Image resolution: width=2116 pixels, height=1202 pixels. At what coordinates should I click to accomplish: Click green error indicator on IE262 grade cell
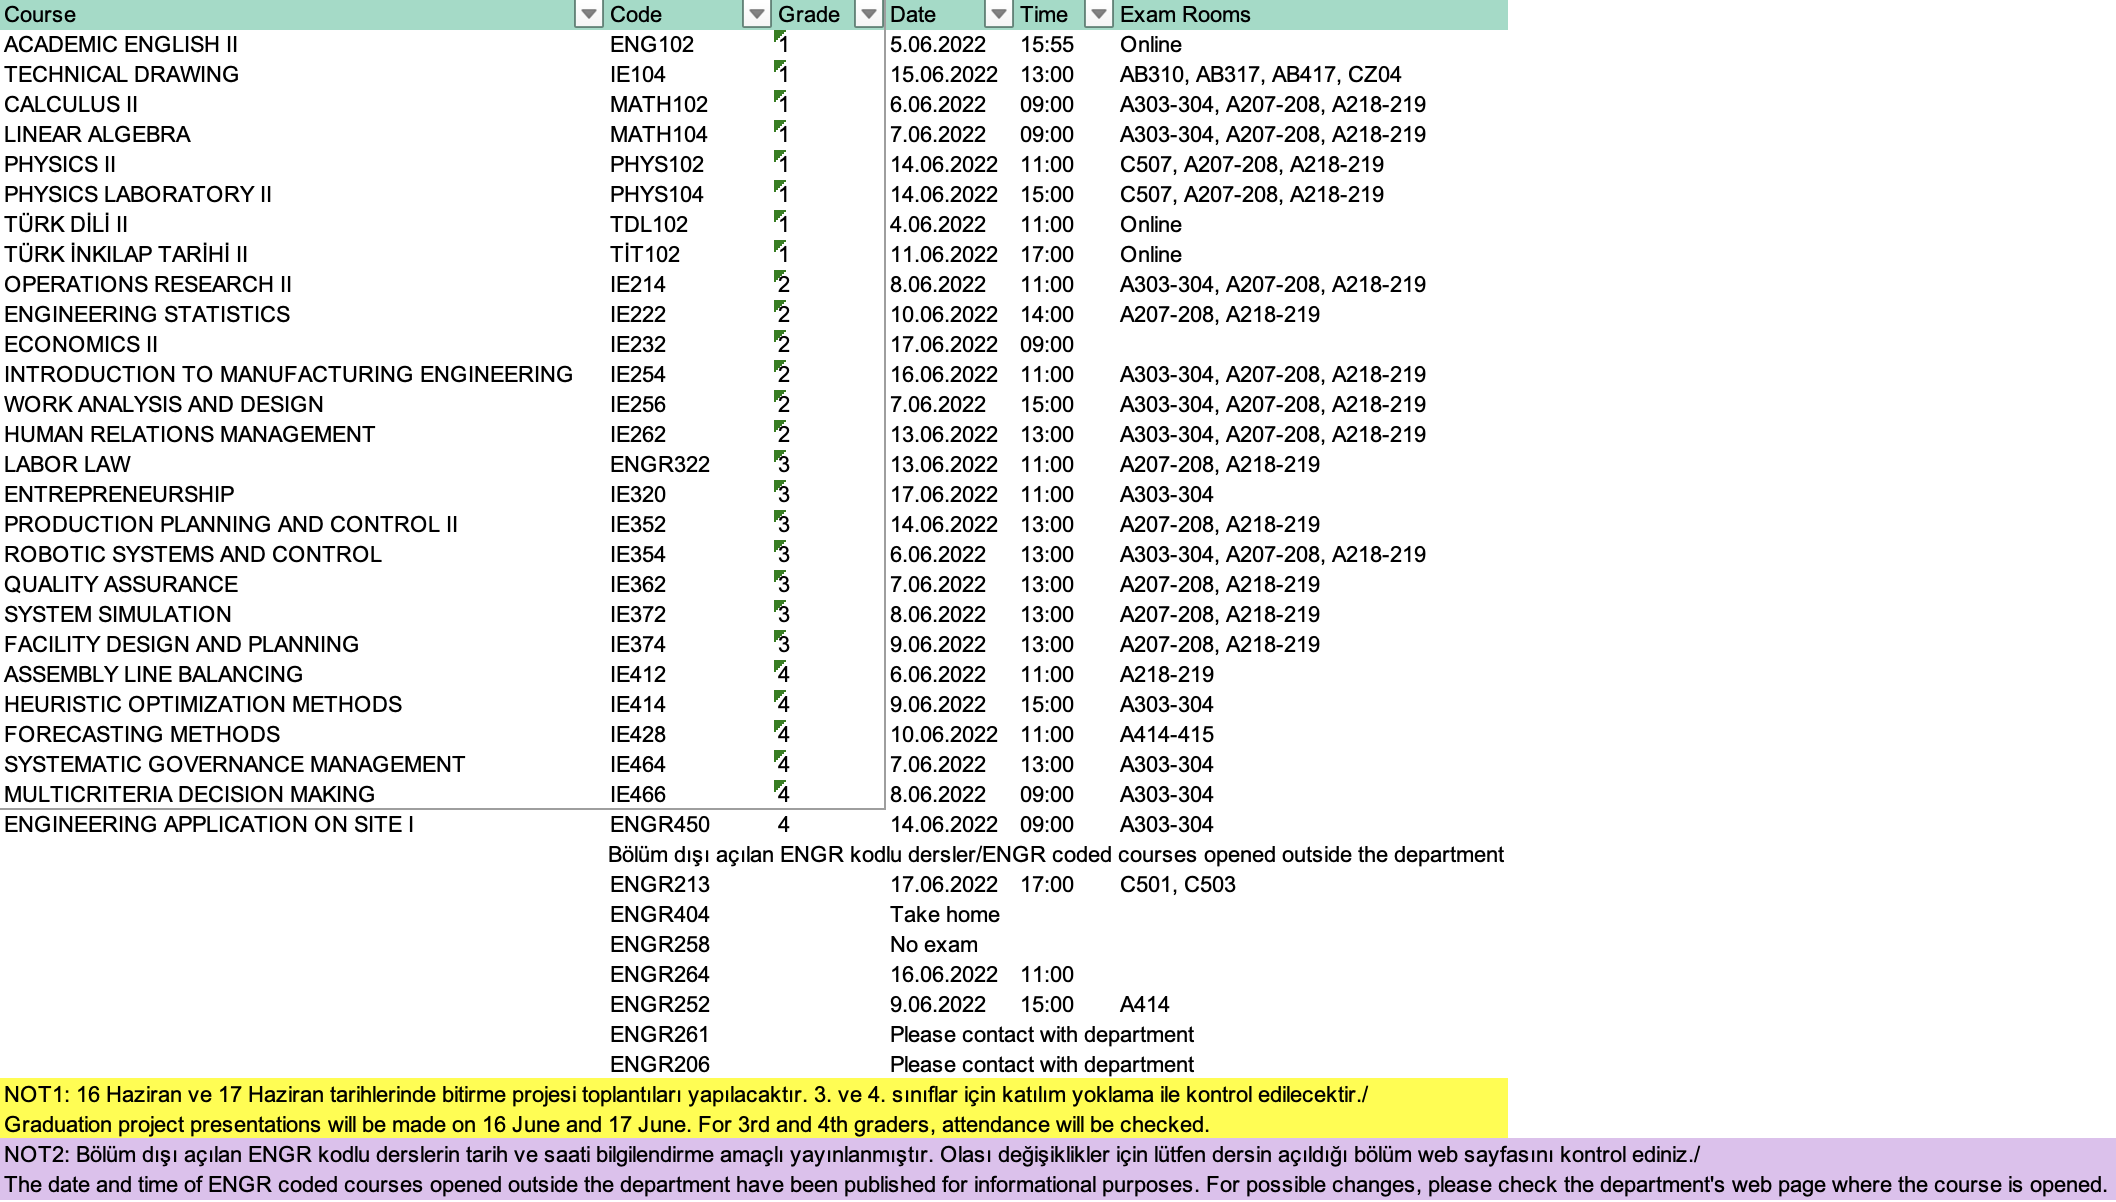point(778,426)
